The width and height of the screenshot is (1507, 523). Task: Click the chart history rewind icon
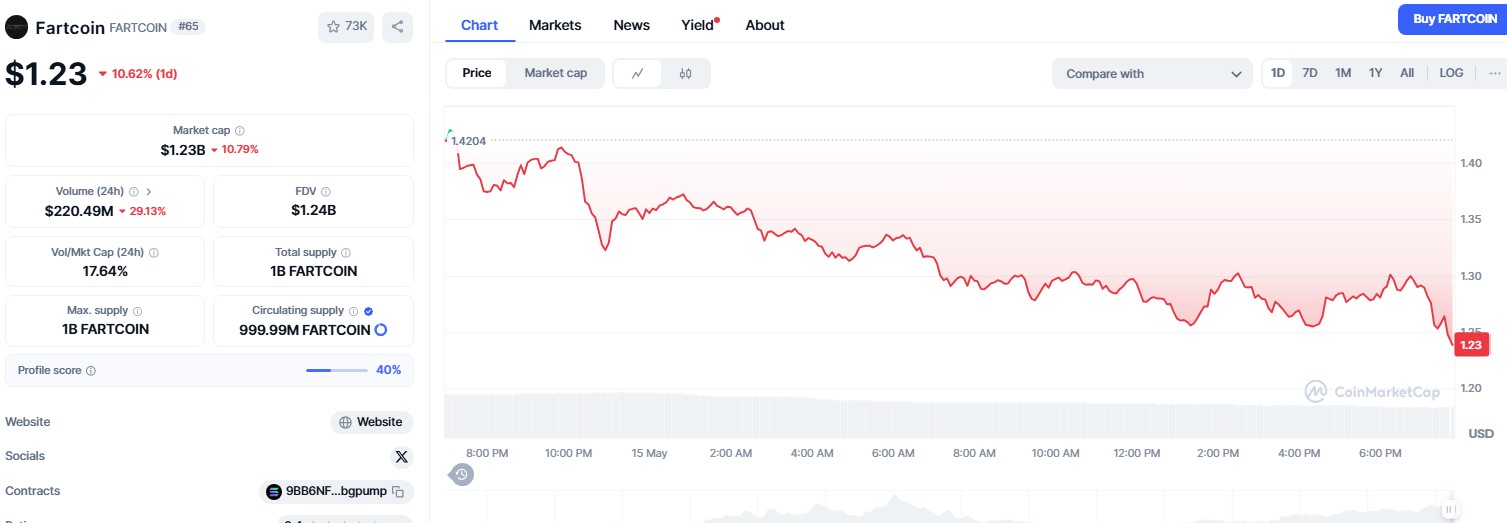pyautogui.click(x=461, y=474)
